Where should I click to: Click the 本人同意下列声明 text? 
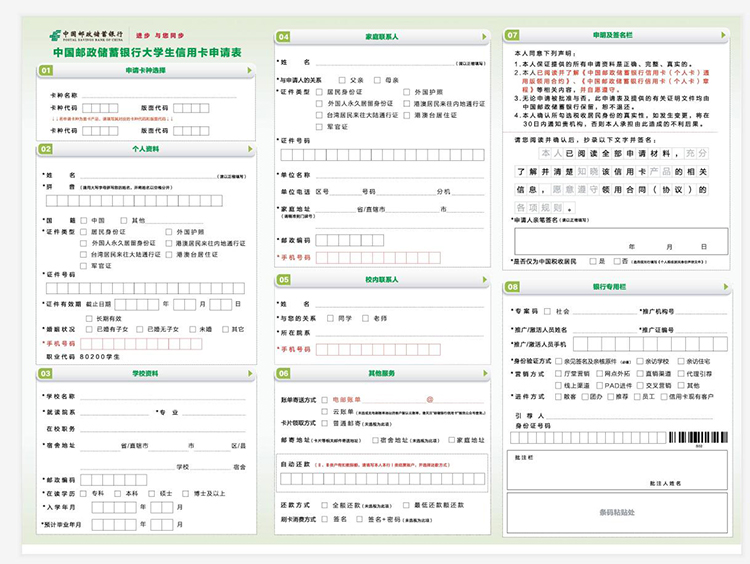click(x=545, y=53)
